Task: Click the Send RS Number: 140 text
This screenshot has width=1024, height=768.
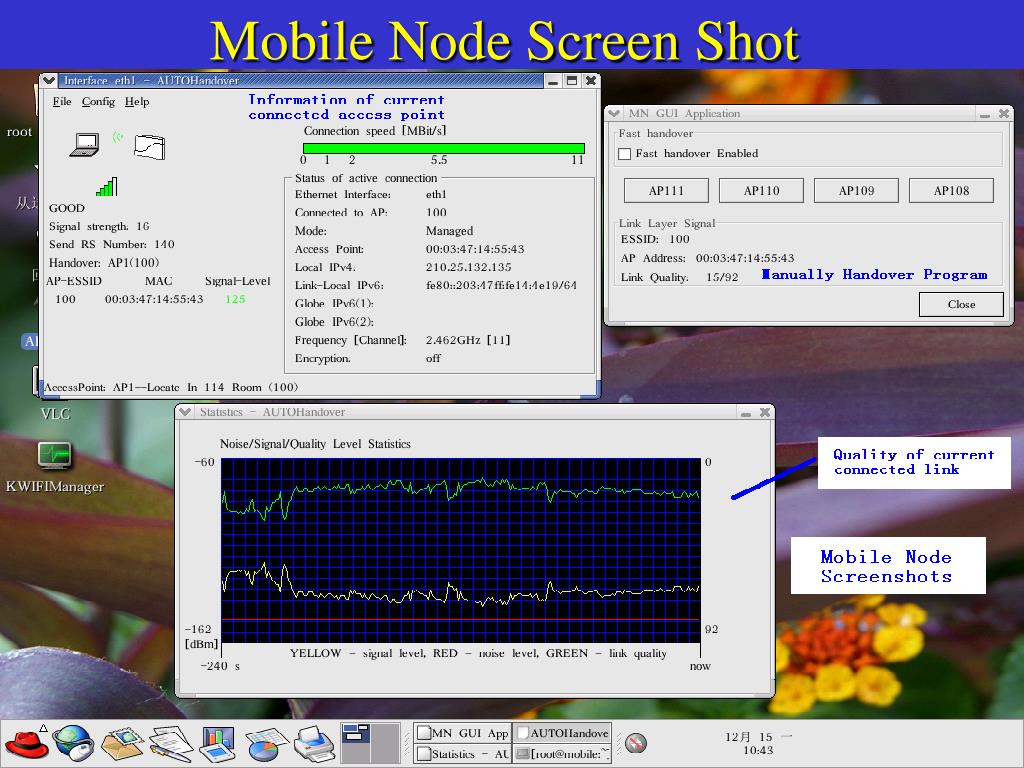Action: click(112, 244)
